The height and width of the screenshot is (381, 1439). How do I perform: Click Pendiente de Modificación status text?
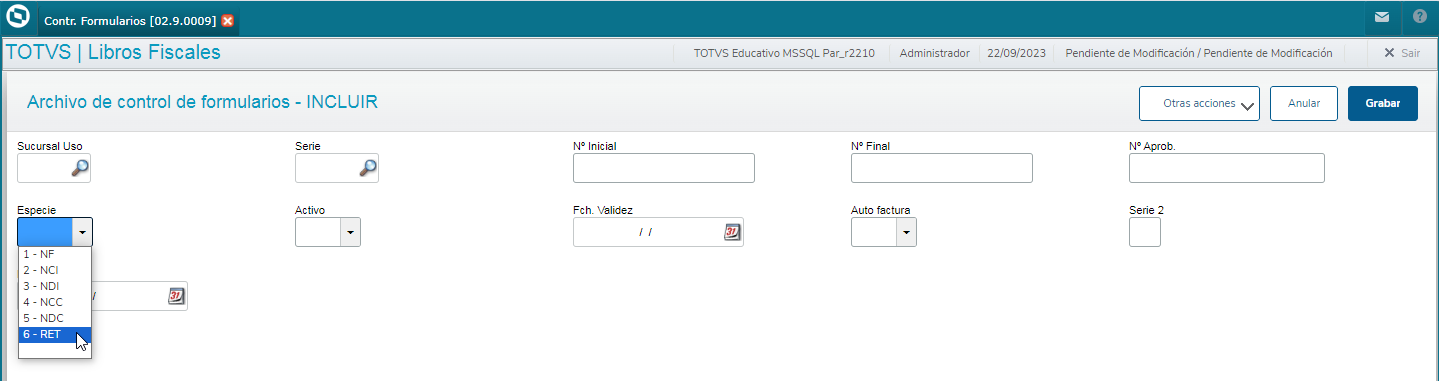(1198, 53)
